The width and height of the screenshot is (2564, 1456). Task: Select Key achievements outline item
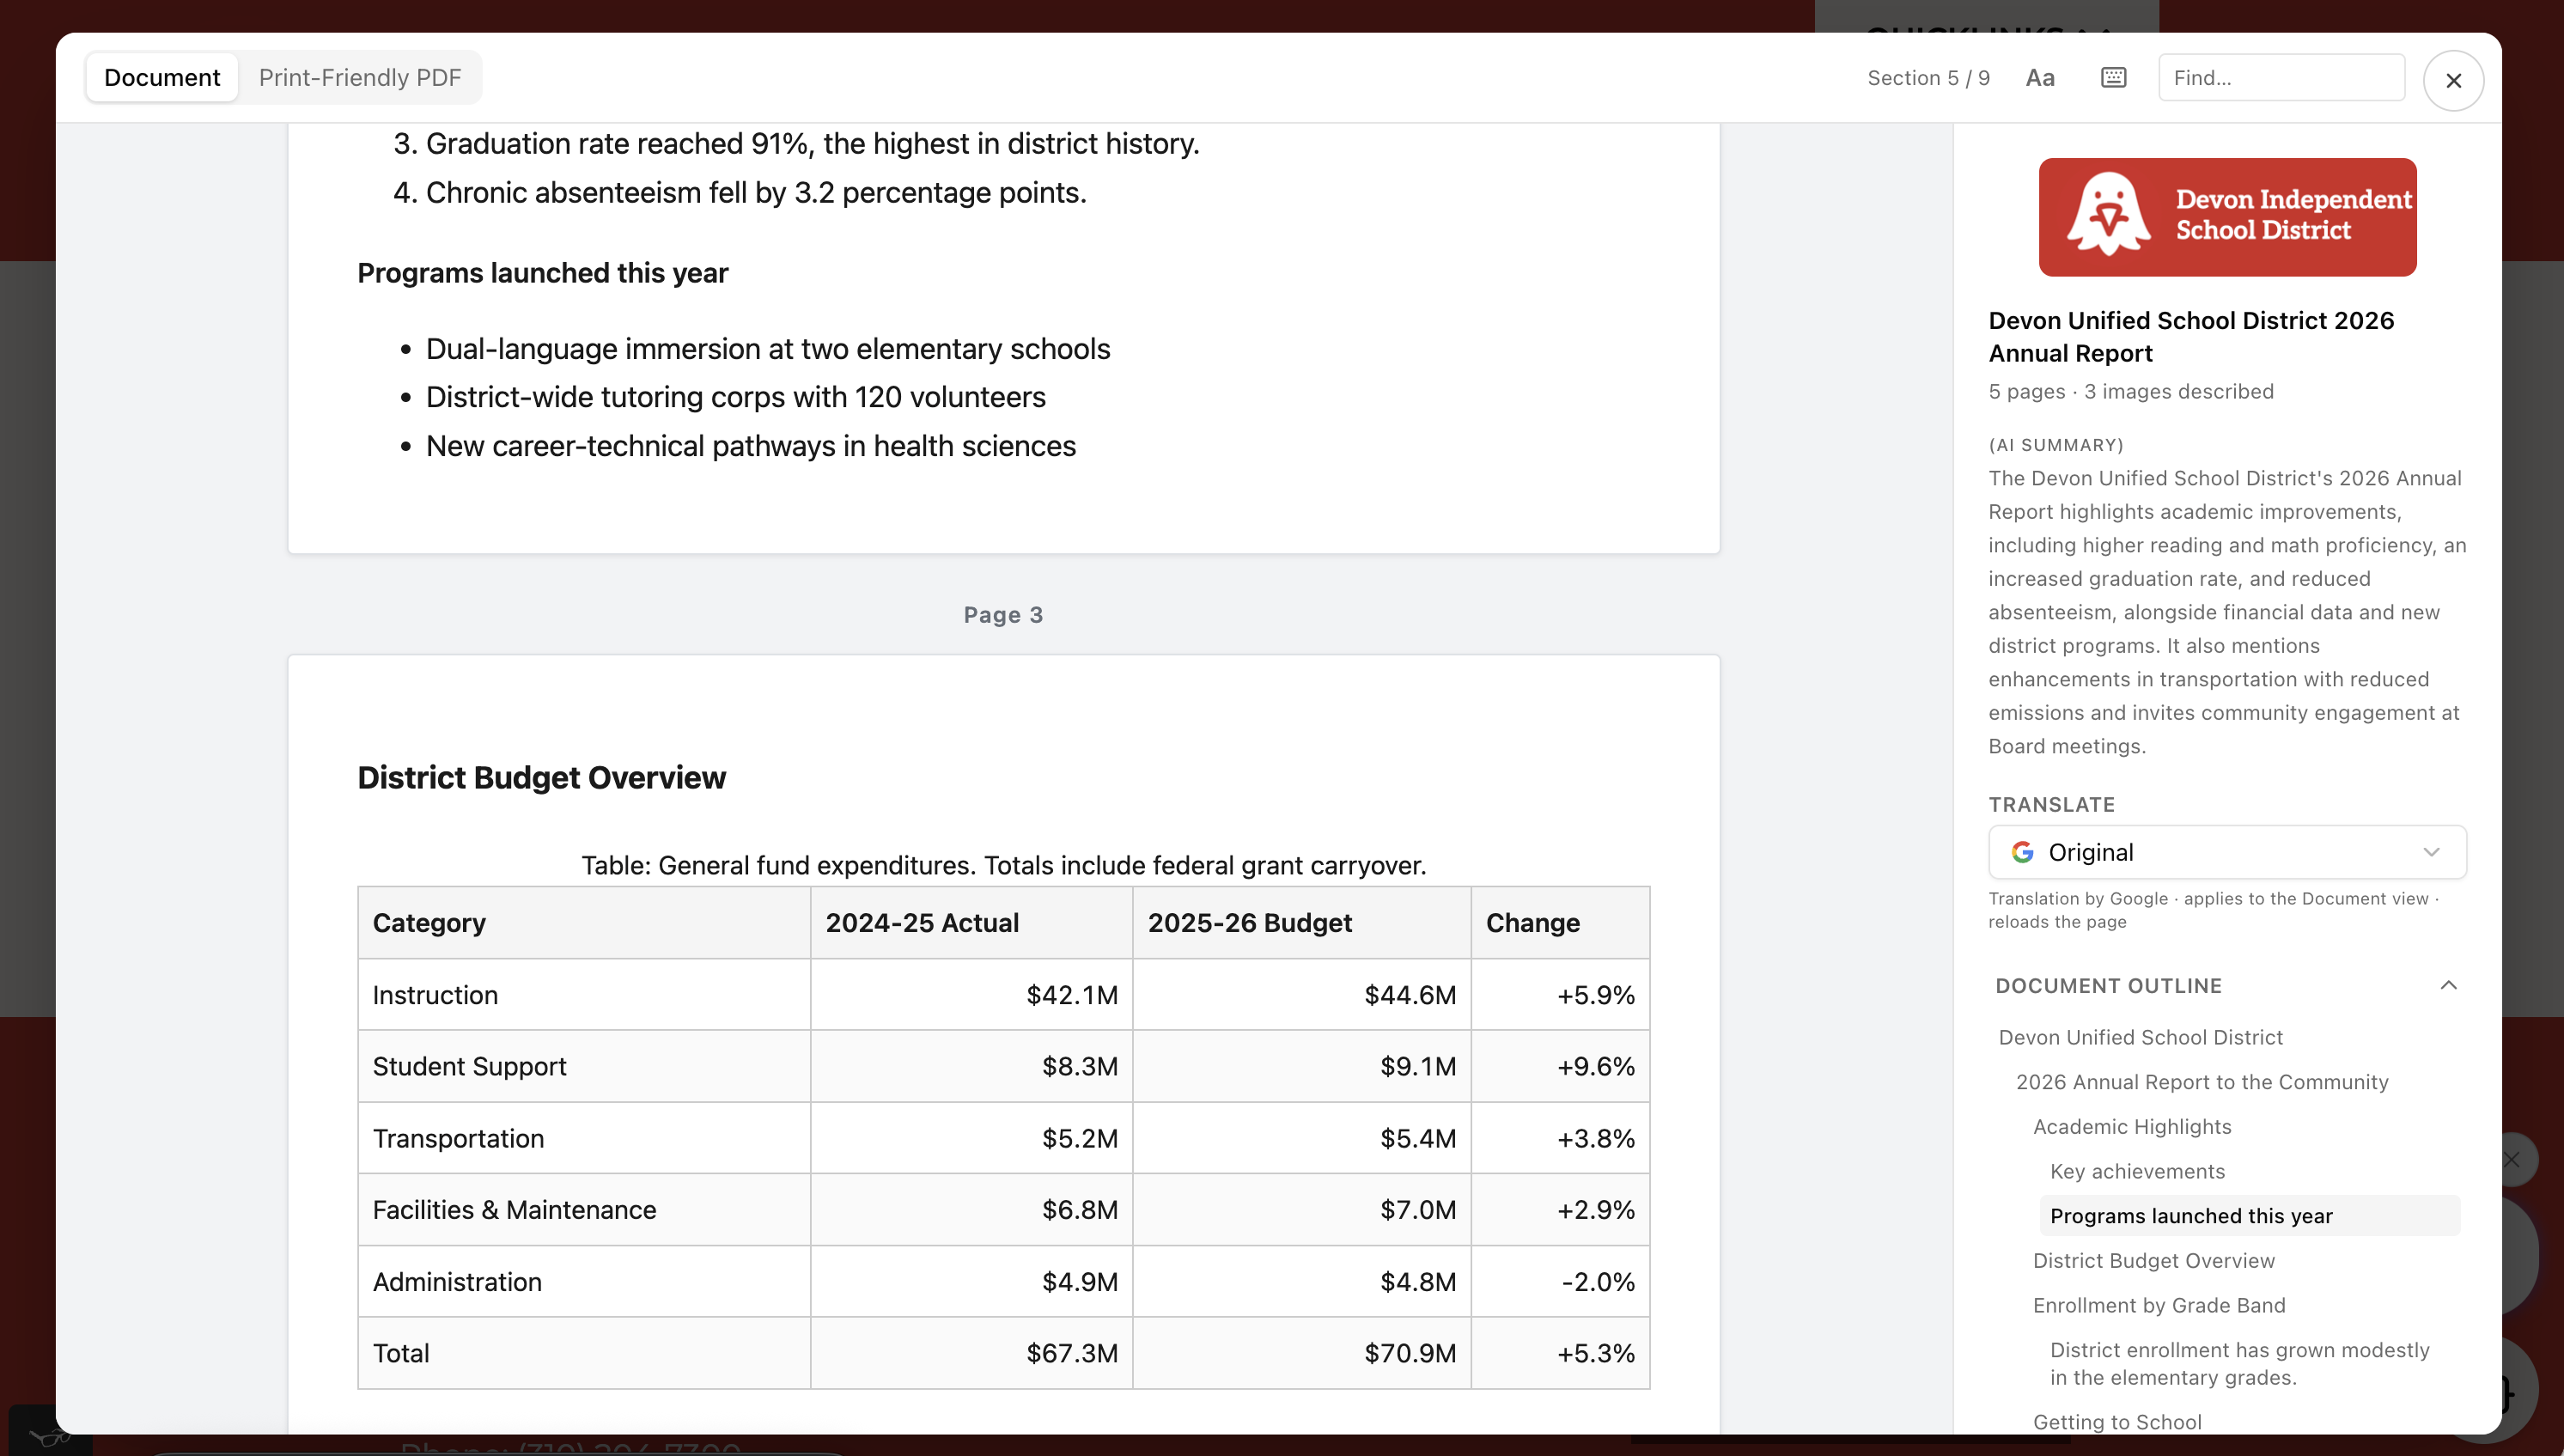point(2137,1171)
